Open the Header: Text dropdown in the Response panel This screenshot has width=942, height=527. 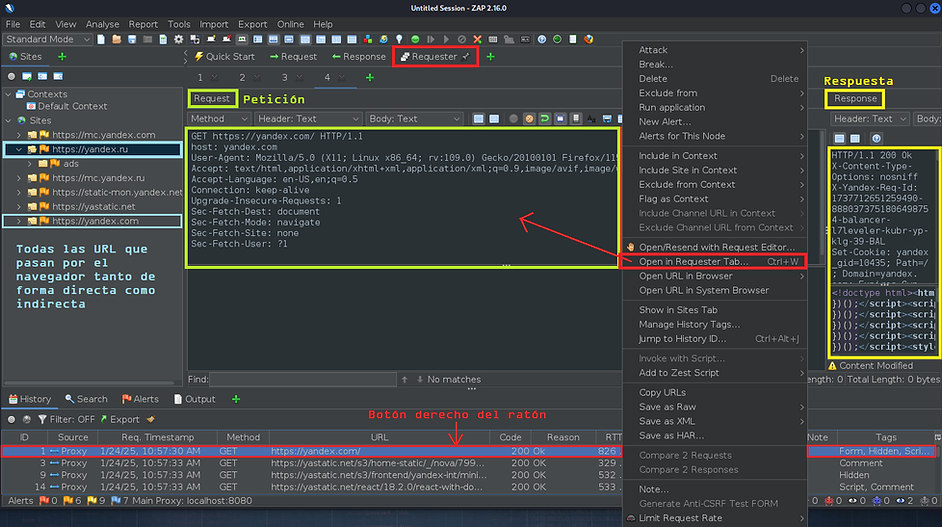click(x=870, y=119)
